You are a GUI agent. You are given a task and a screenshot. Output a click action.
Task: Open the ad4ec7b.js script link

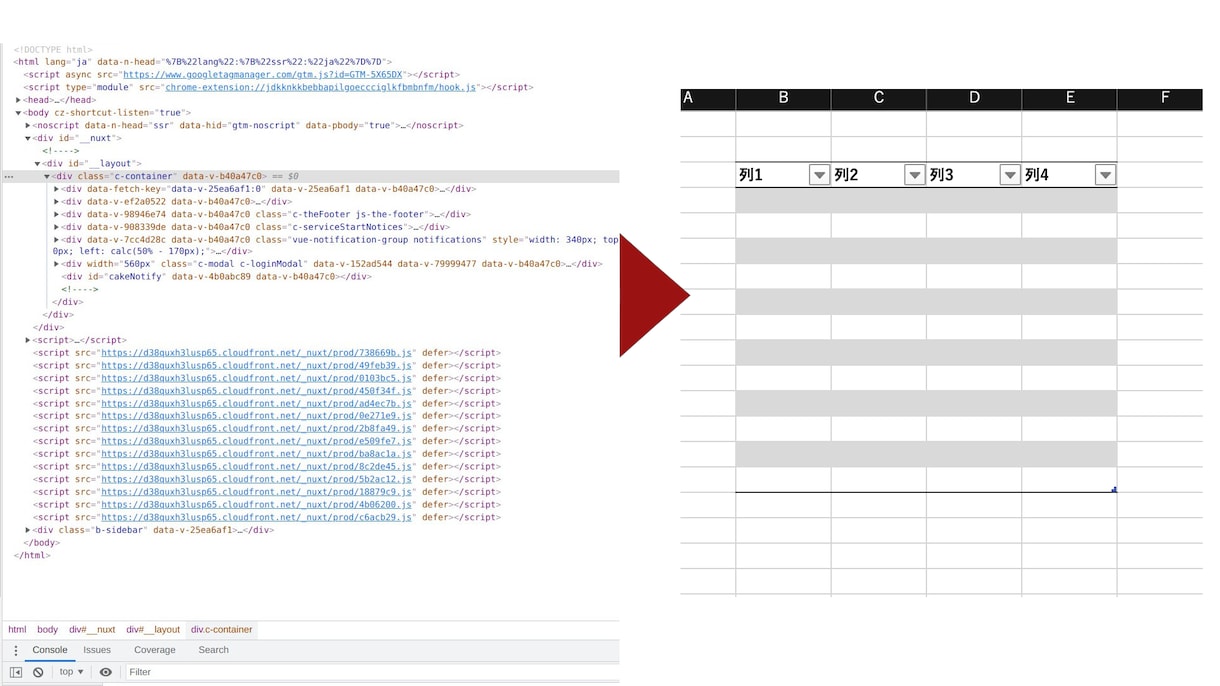click(256, 404)
